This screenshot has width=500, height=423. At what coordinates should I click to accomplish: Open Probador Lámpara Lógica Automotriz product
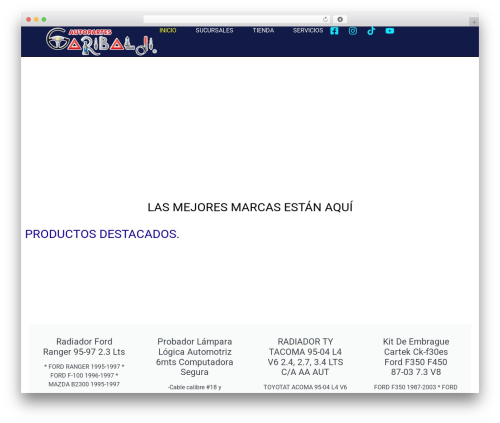pyautogui.click(x=195, y=357)
